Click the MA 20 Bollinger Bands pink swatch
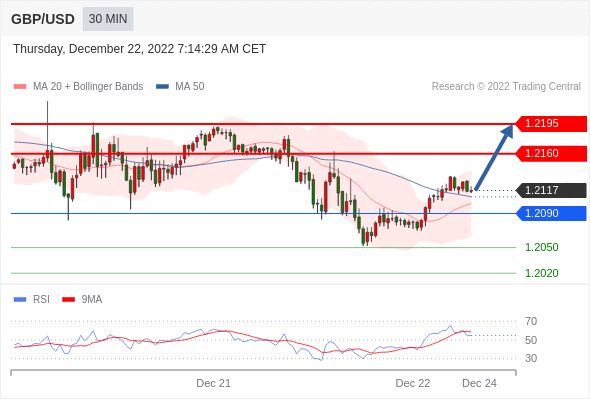This screenshot has height=400, width=590. point(20,87)
